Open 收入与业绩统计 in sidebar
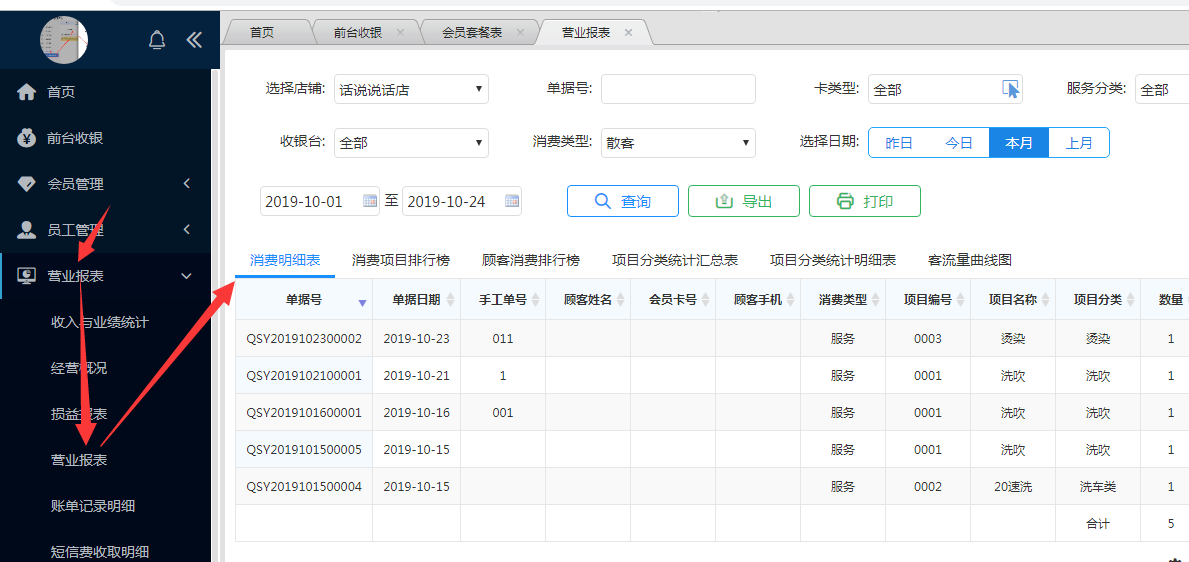The width and height of the screenshot is (1189, 562). point(99,322)
